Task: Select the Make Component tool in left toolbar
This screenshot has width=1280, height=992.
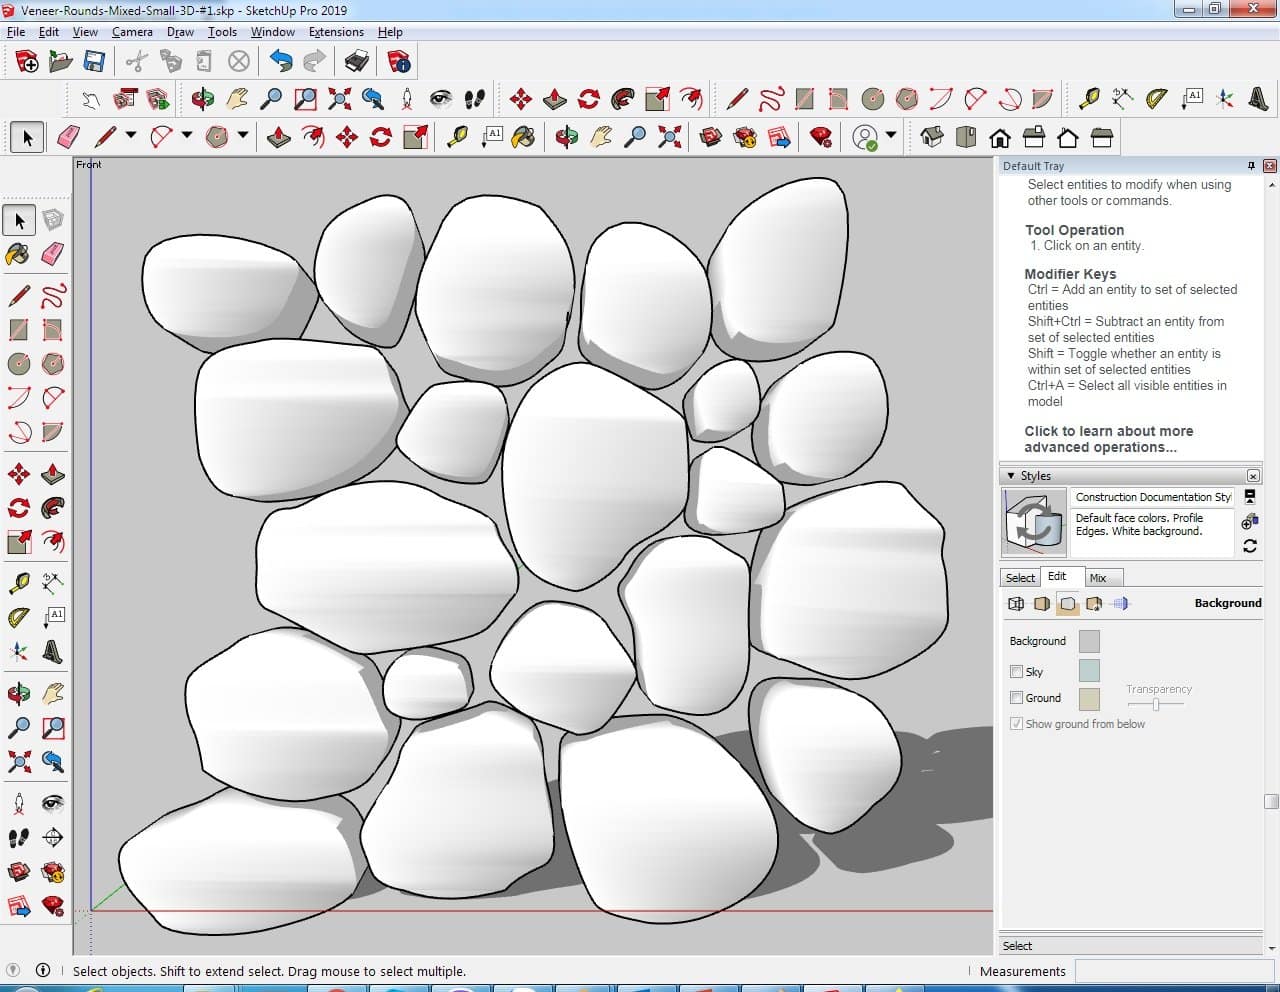Action: pos(53,220)
